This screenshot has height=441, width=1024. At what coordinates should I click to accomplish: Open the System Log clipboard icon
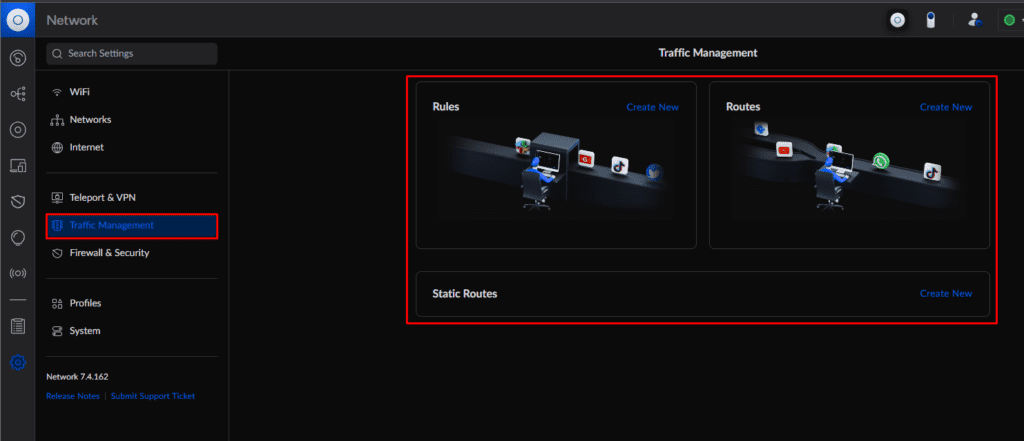click(x=18, y=326)
